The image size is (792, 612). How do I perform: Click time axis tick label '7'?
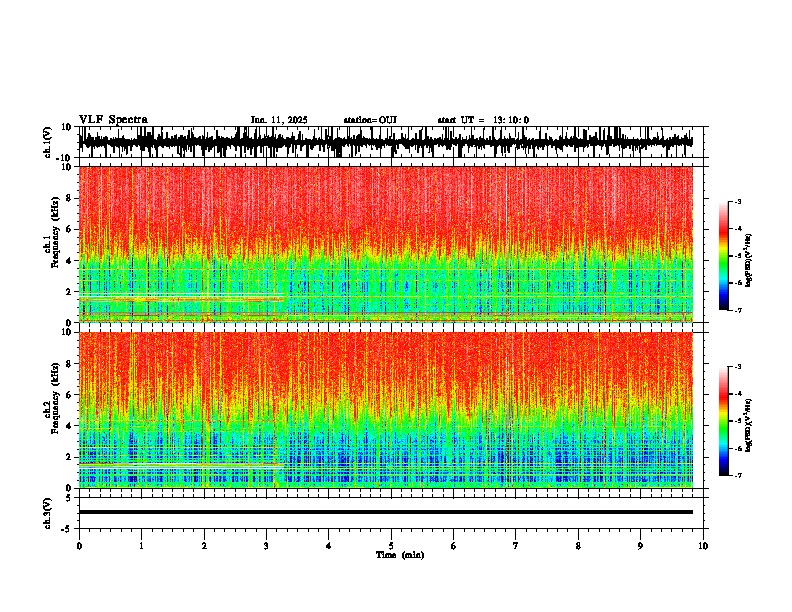click(516, 546)
